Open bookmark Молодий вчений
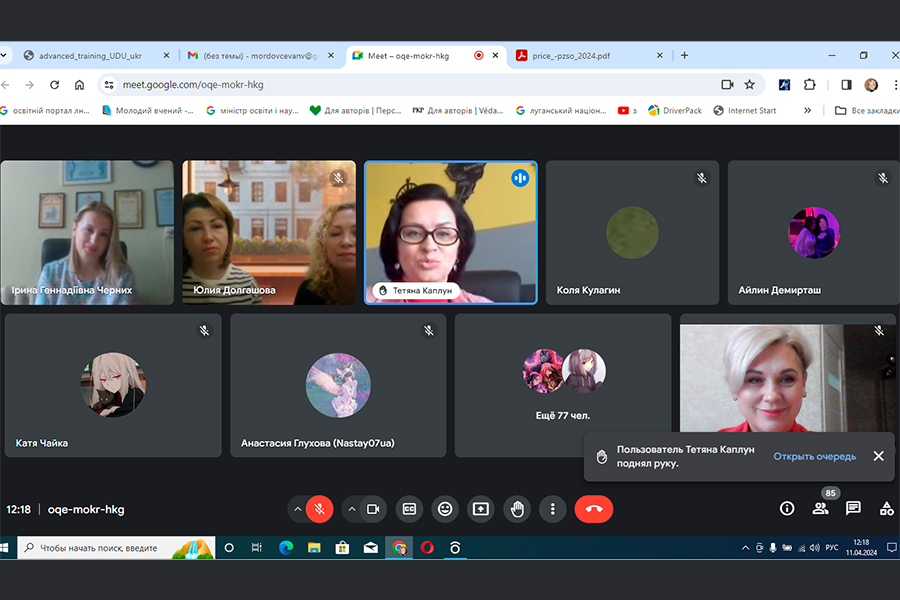The image size is (900, 600). coord(148,110)
